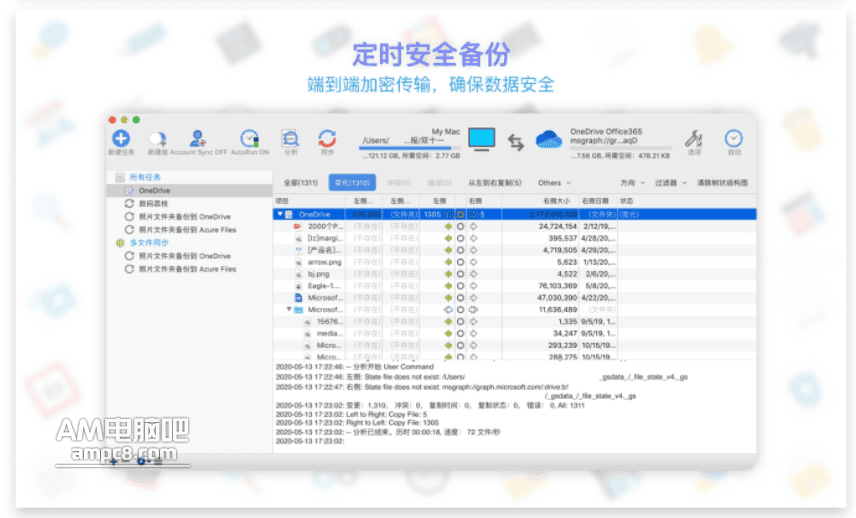Image resolution: width=856 pixels, height=518 pixels.
Task: Click sync icon beside 数码荔枝
Action: 129,204
